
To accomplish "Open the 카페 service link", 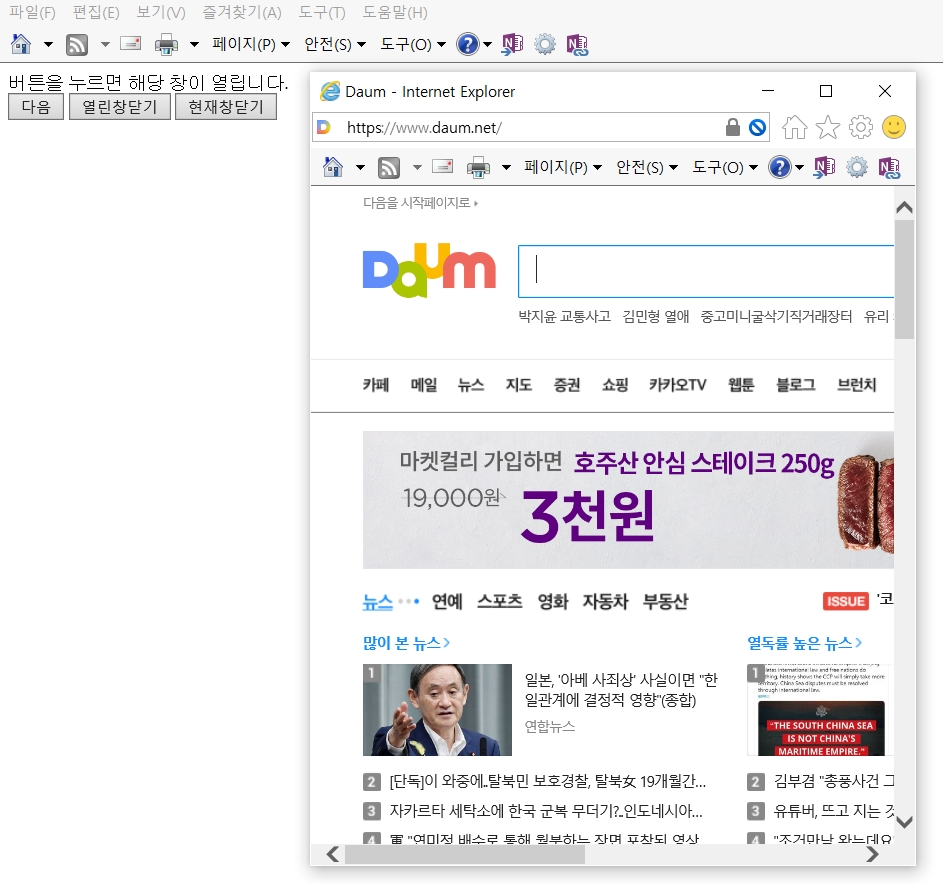I will (x=376, y=385).
